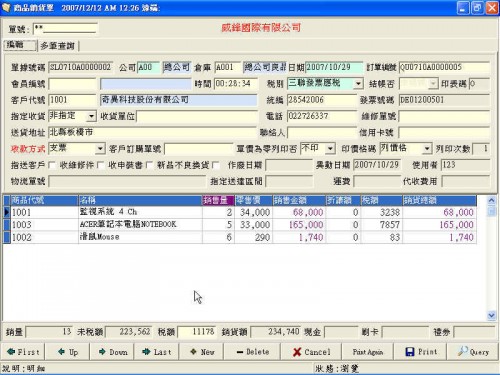Print the sales order
Screen dimensions: 500x375
click(420, 352)
